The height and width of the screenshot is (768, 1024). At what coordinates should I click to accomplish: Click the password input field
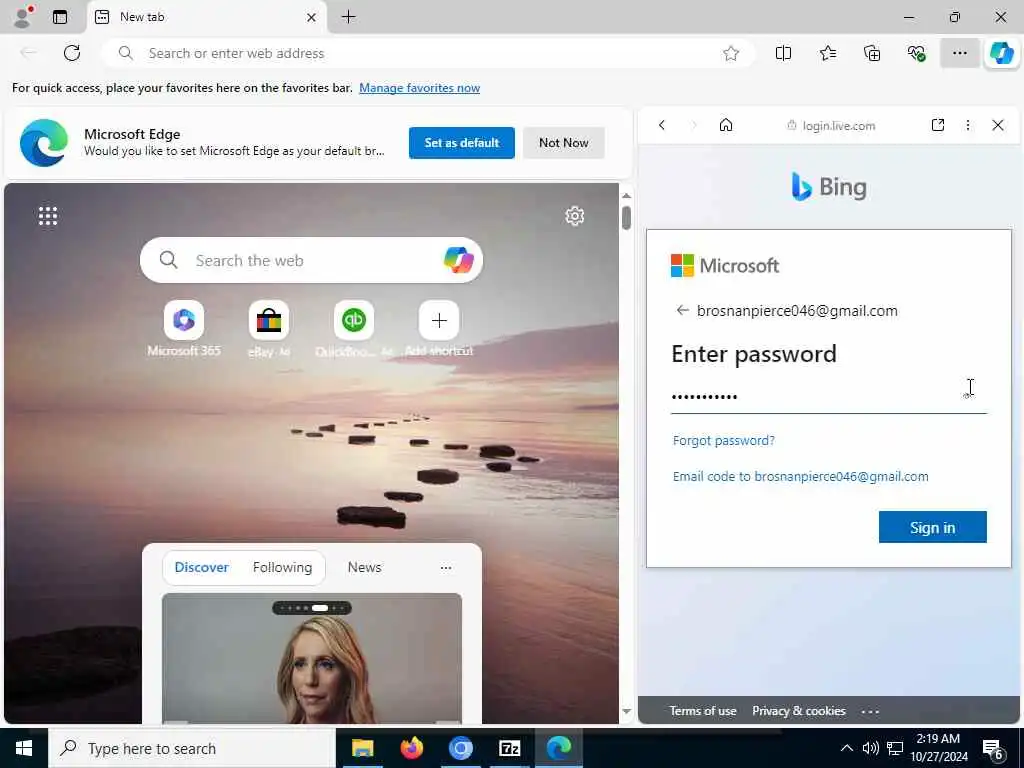pos(829,396)
